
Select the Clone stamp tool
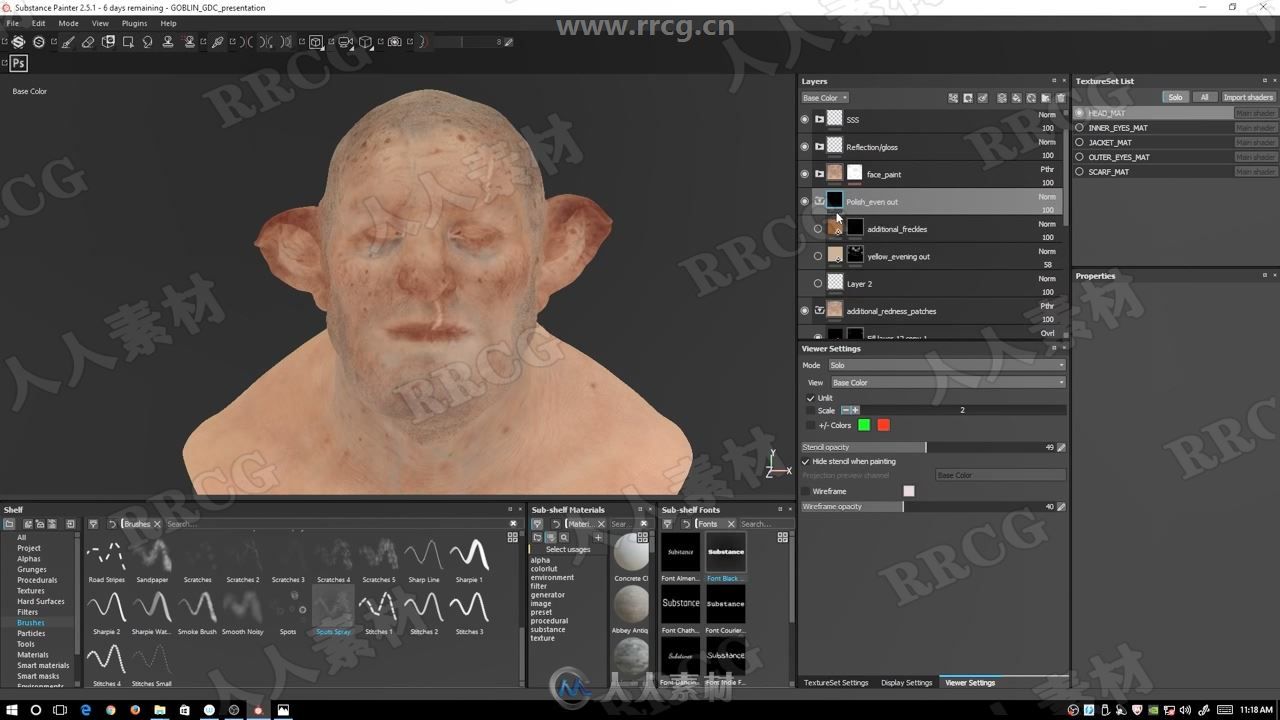pos(168,42)
